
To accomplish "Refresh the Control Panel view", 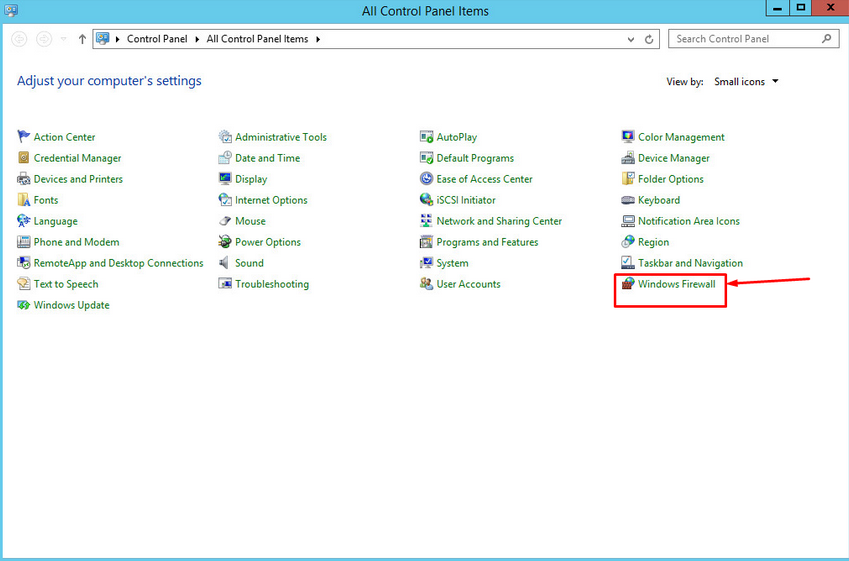I will (x=649, y=40).
